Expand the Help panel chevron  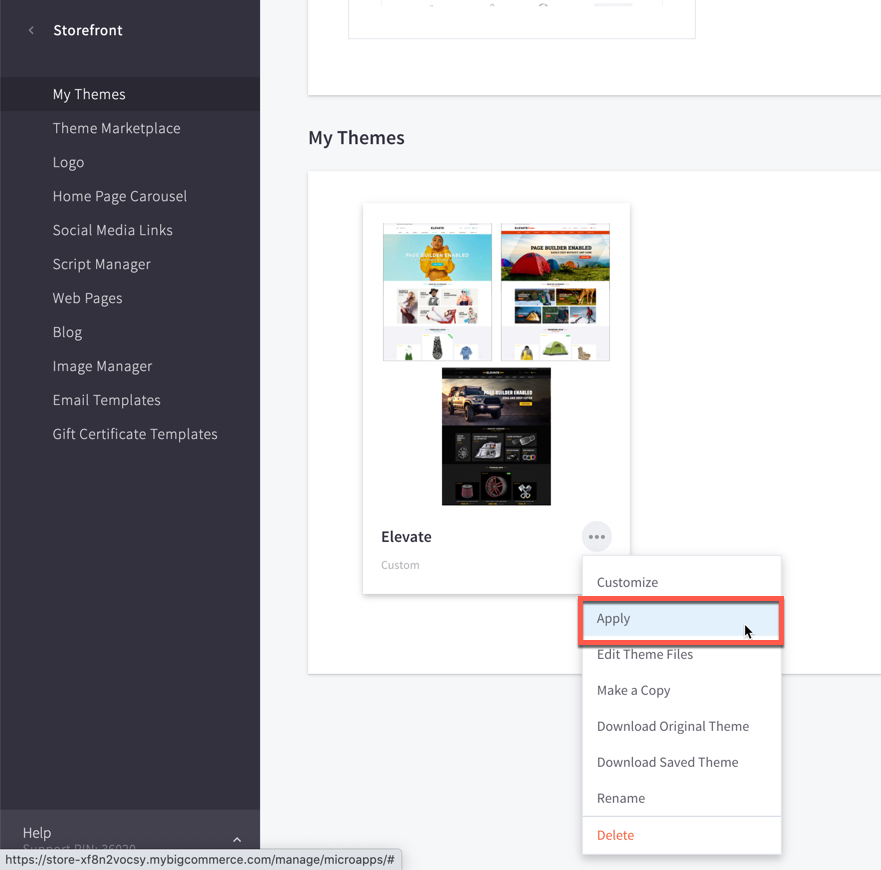point(237,840)
